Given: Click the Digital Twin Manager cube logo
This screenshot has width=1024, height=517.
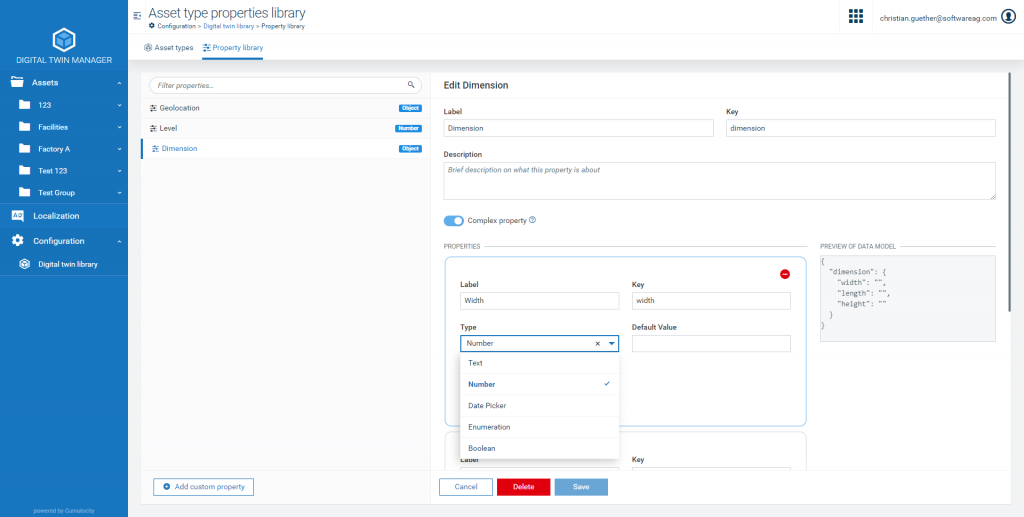Looking at the screenshot, I should tap(64, 40).
